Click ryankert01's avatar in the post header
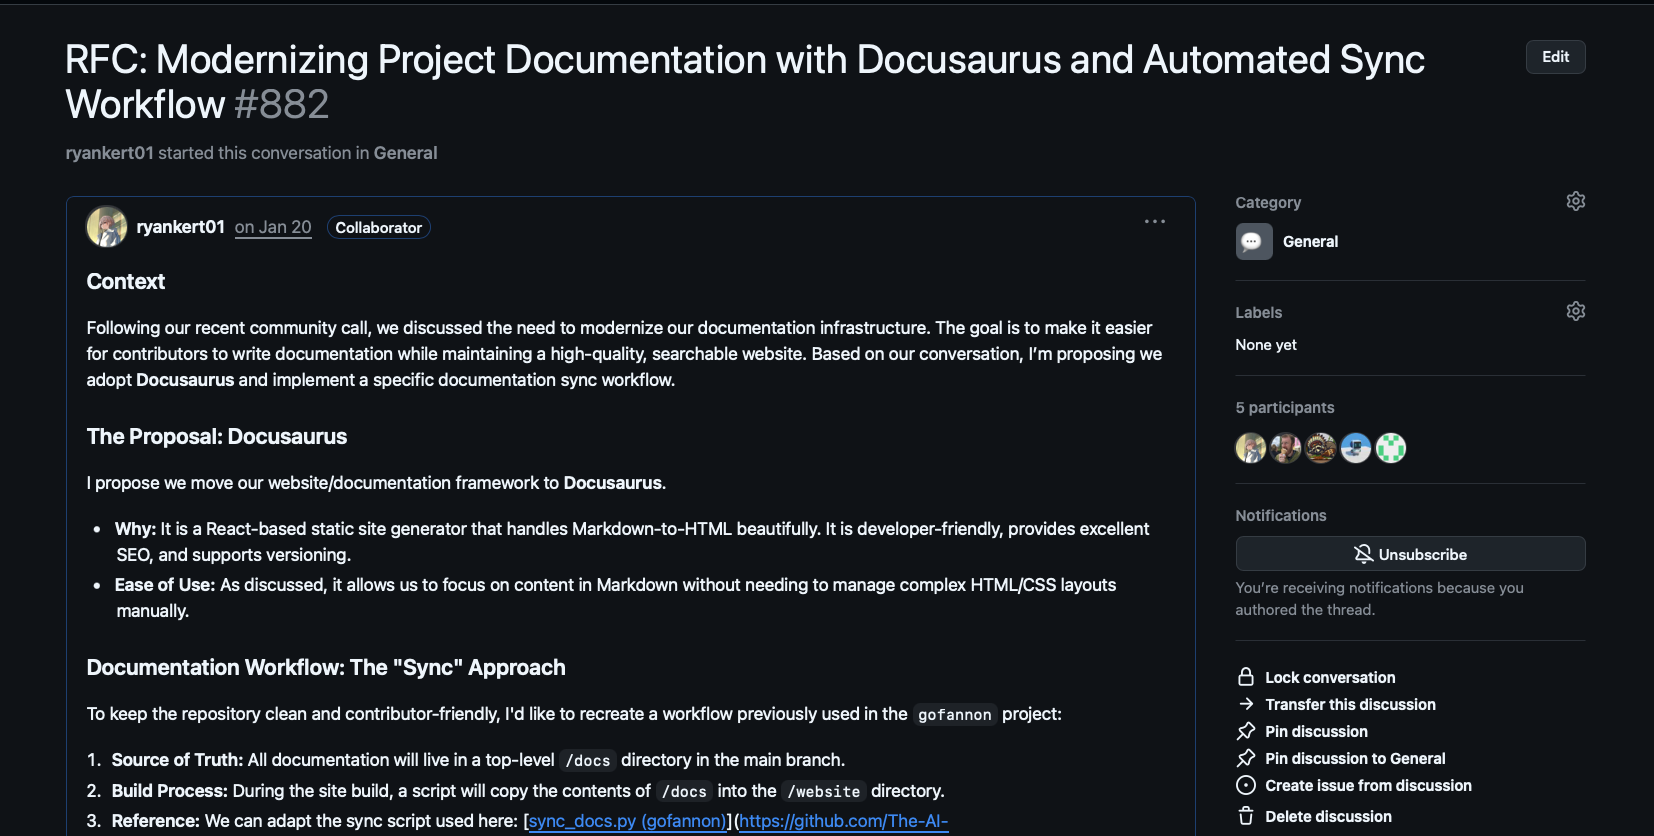 (x=107, y=227)
